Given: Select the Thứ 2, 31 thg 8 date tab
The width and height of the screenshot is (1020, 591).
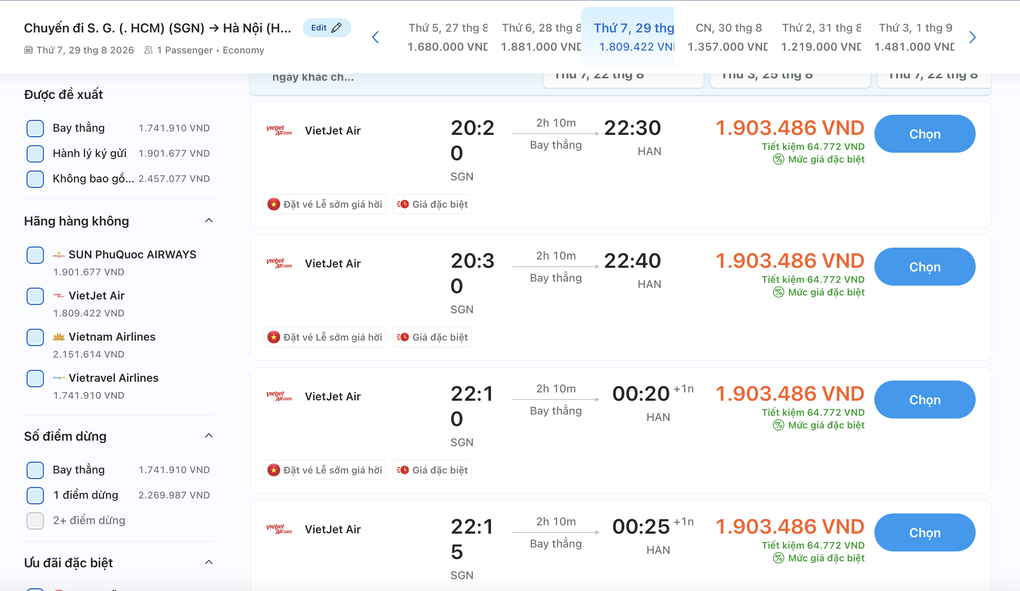Looking at the screenshot, I should coord(821,37).
